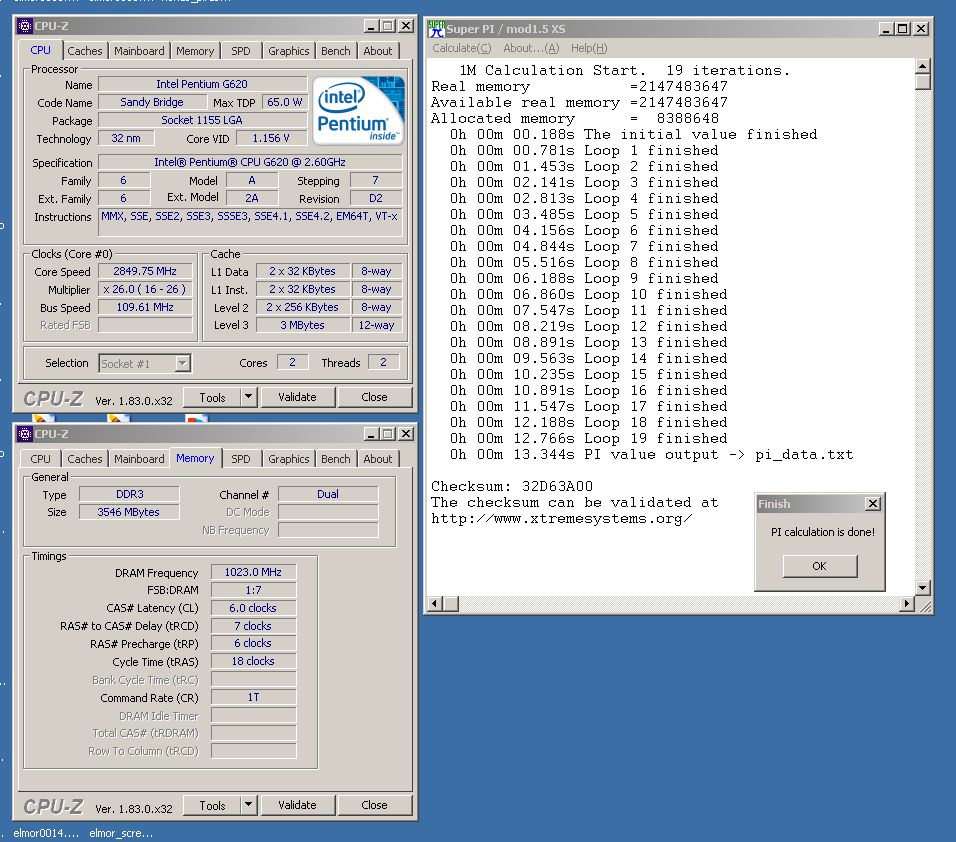
Task: Open Caches tab in bottom CPU-Z window
Action: pyautogui.click(x=85, y=459)
